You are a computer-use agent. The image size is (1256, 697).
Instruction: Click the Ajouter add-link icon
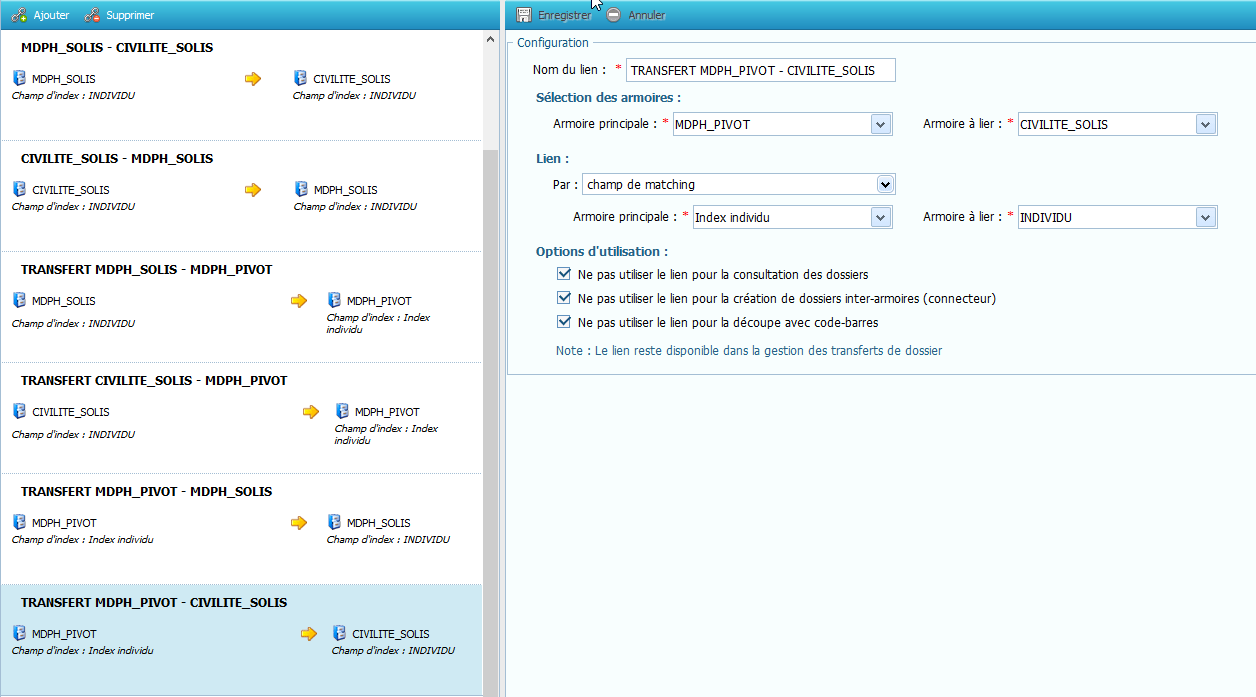(19, 15)
